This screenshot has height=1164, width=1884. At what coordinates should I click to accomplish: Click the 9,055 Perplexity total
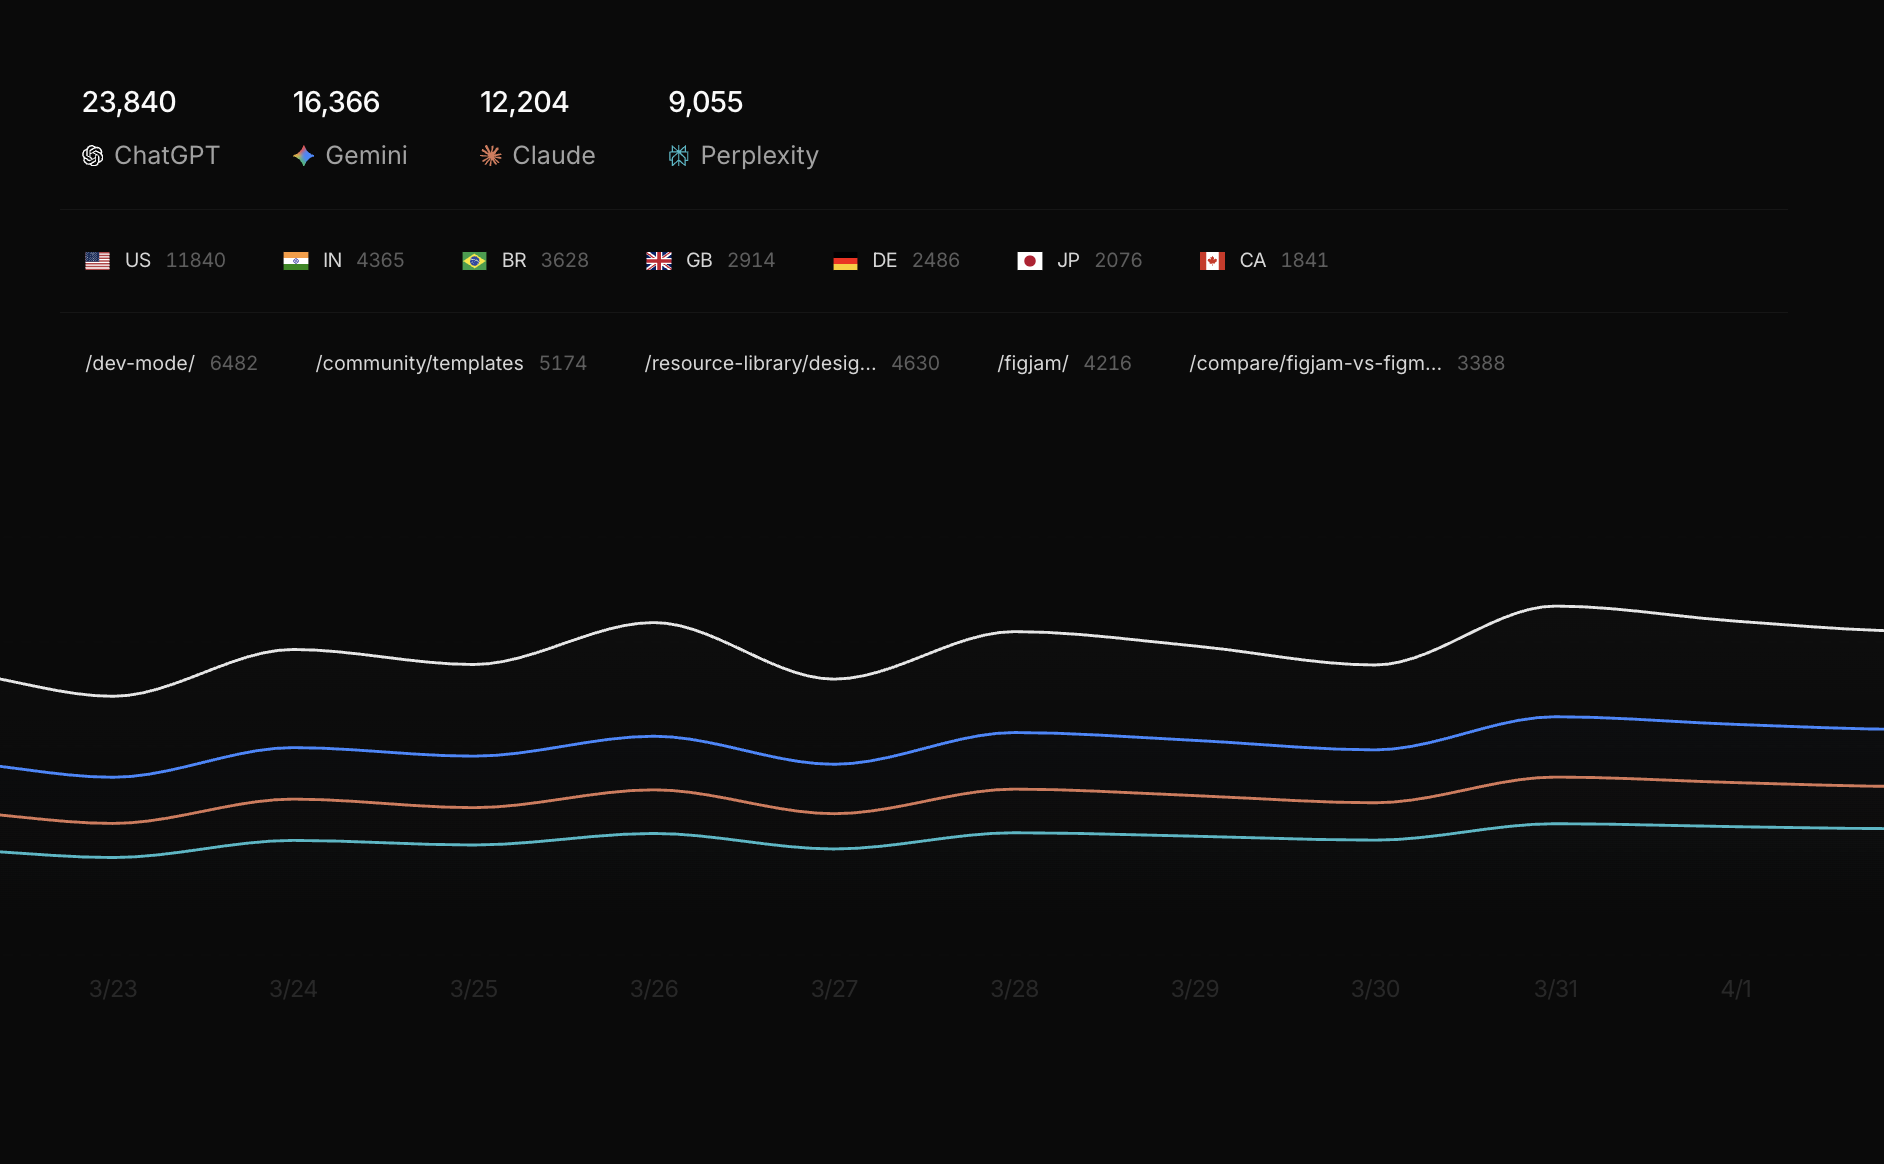click(705, 102)
